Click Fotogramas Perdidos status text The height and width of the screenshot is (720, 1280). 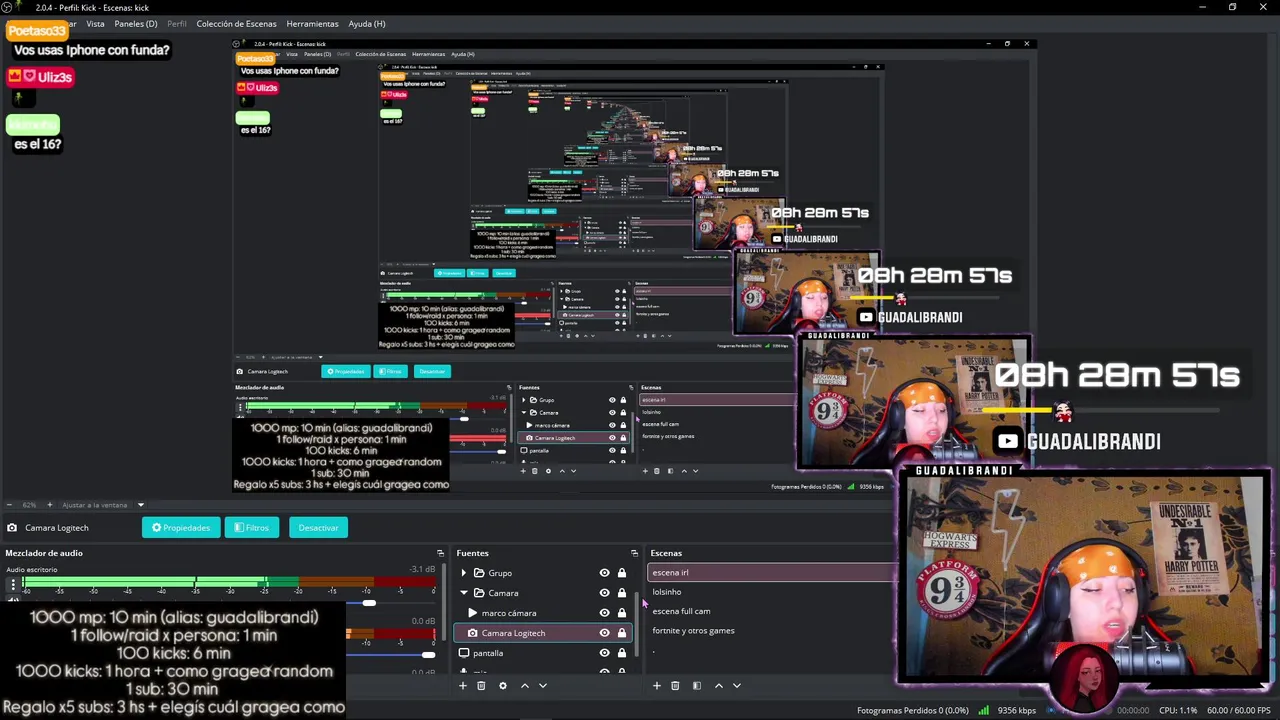tap(912, 710)
